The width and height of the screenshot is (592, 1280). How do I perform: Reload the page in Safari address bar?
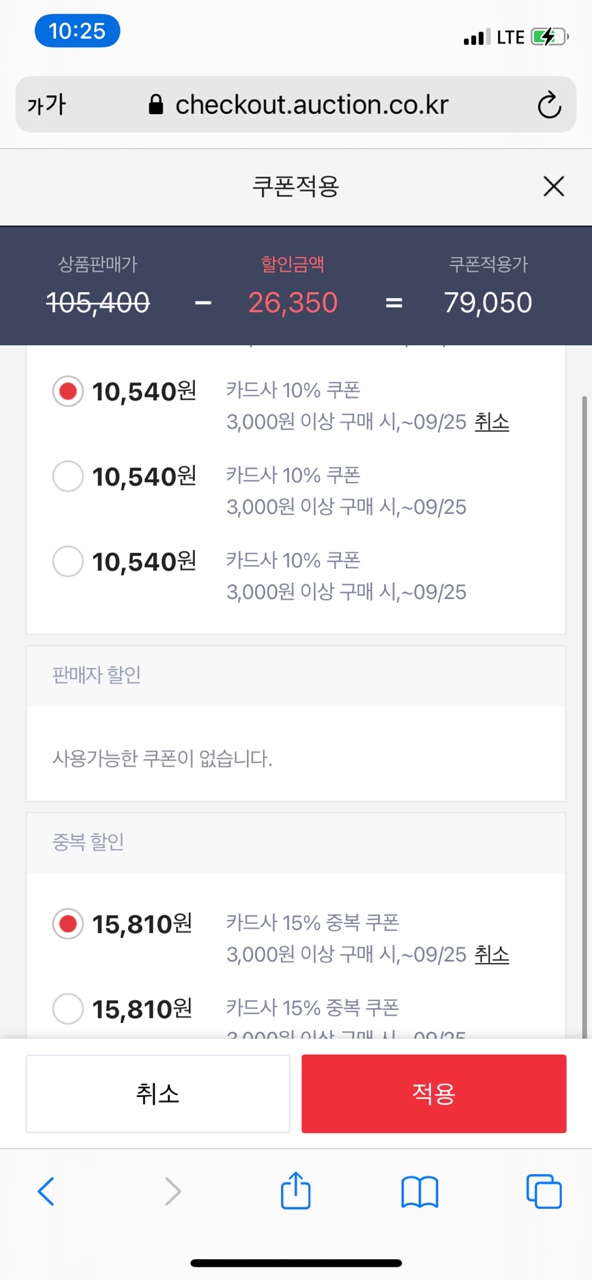pos(549,105)
